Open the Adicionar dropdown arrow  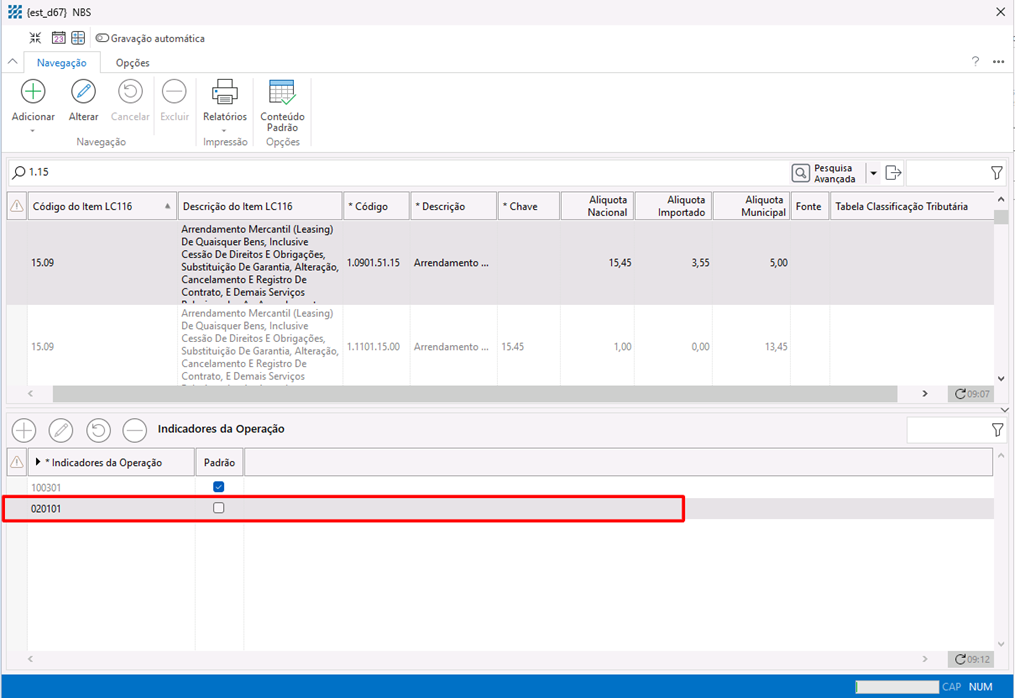tap(33, 130)
